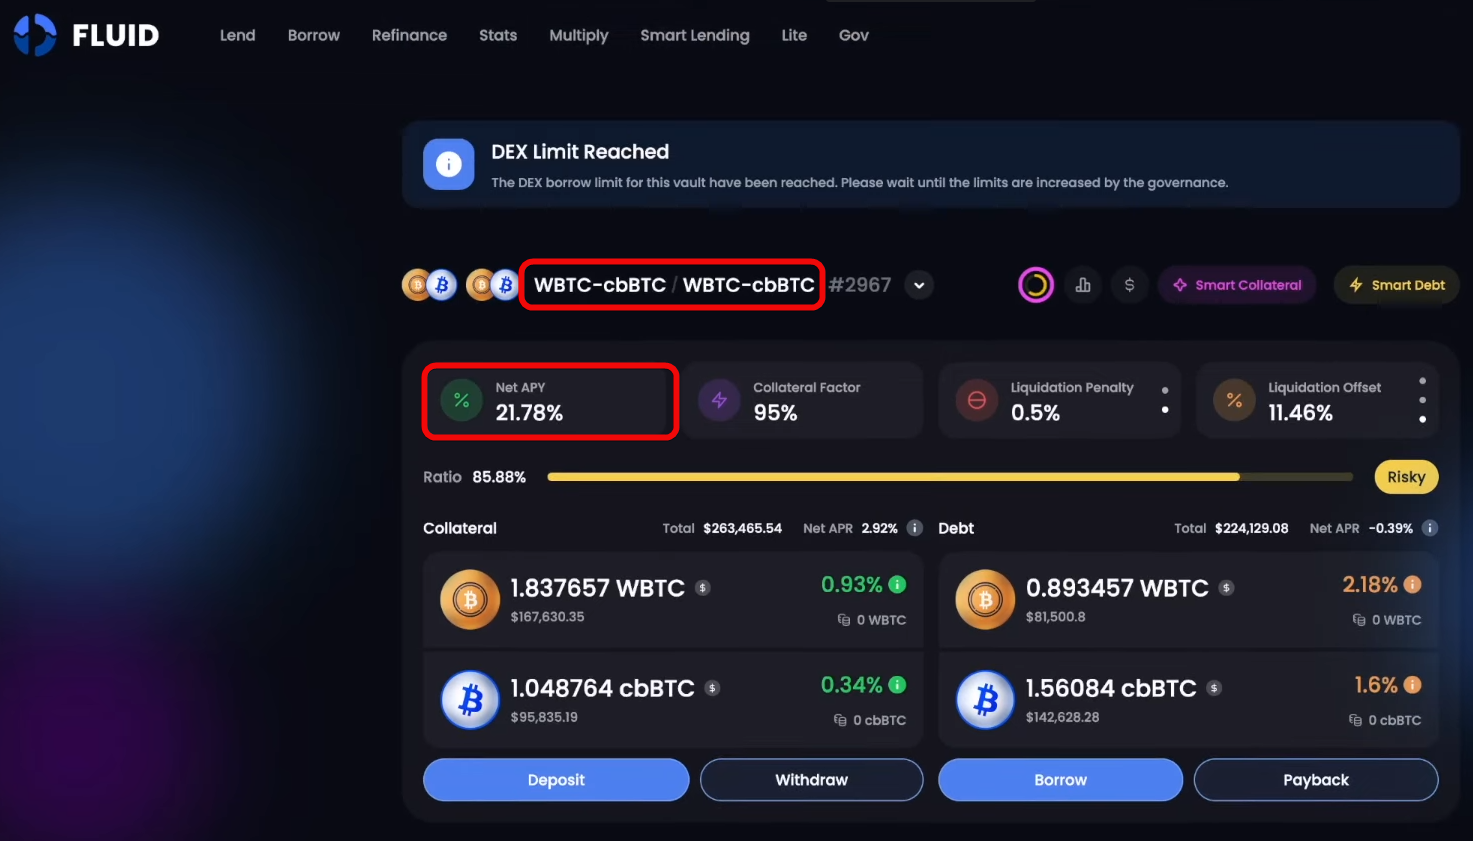Click the Payback button
The width and height of the screenshot is (1473, 841).
(x=1316, y=780)
